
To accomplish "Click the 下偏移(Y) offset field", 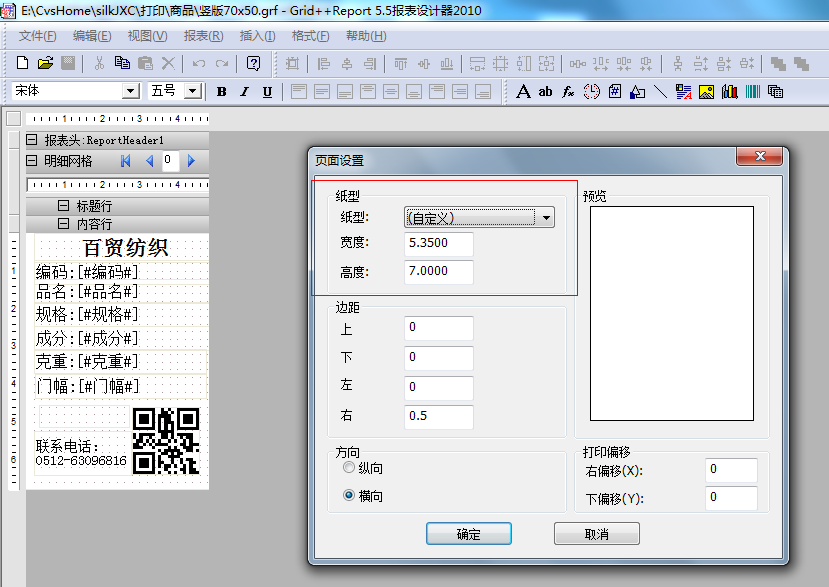I will pyautogui.click(x=731, y=498).
